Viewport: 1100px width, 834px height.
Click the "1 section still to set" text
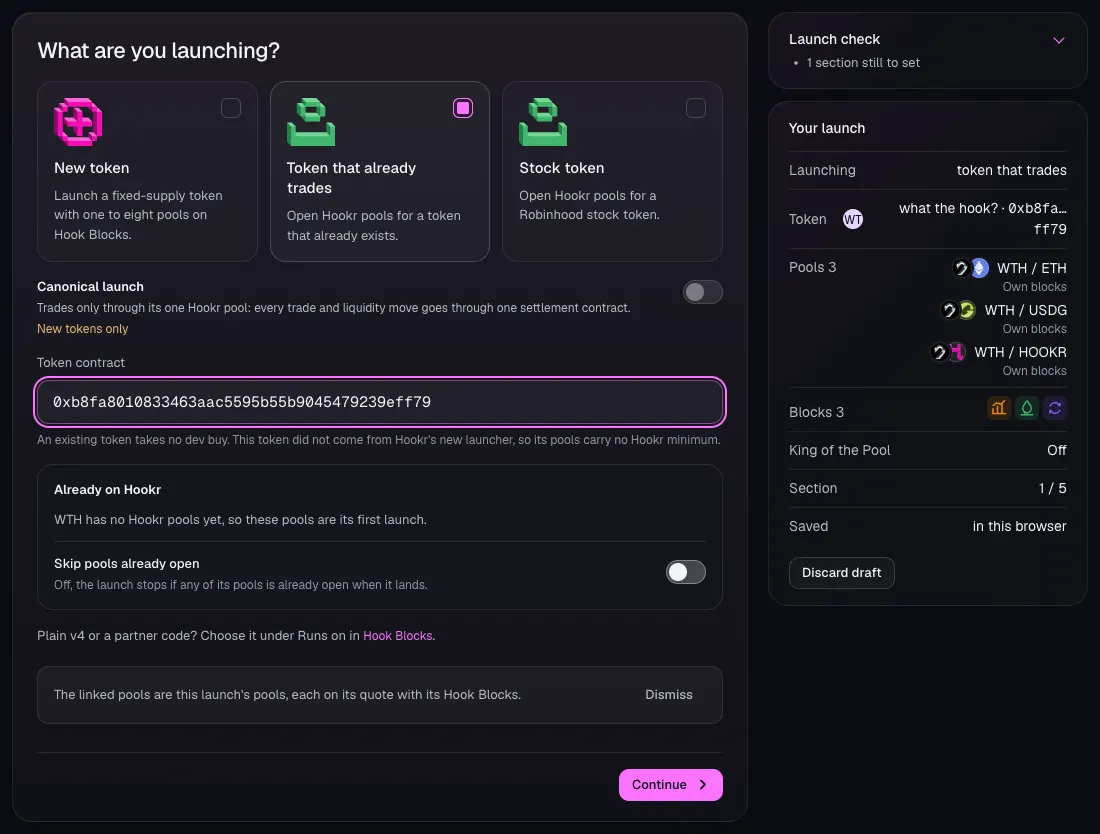coord(863,62)
